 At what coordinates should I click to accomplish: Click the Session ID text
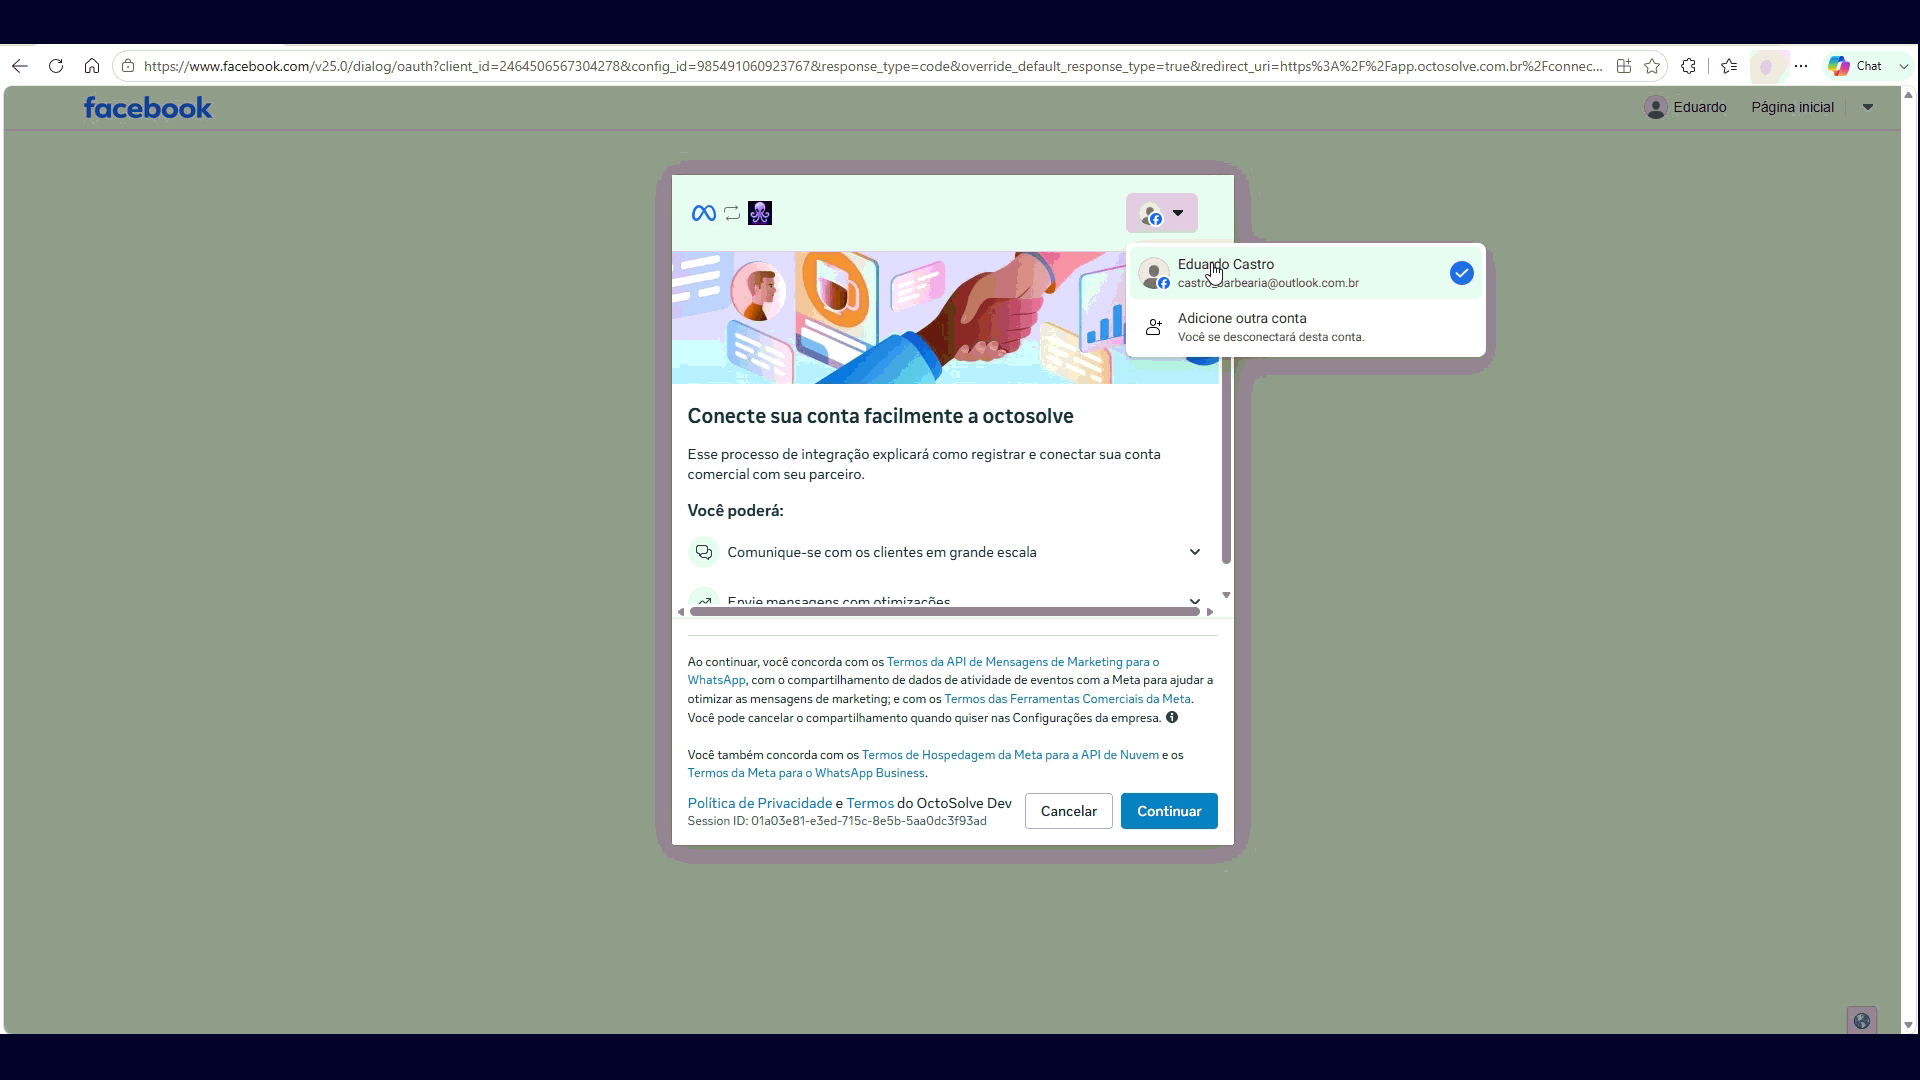coord(837,821)
